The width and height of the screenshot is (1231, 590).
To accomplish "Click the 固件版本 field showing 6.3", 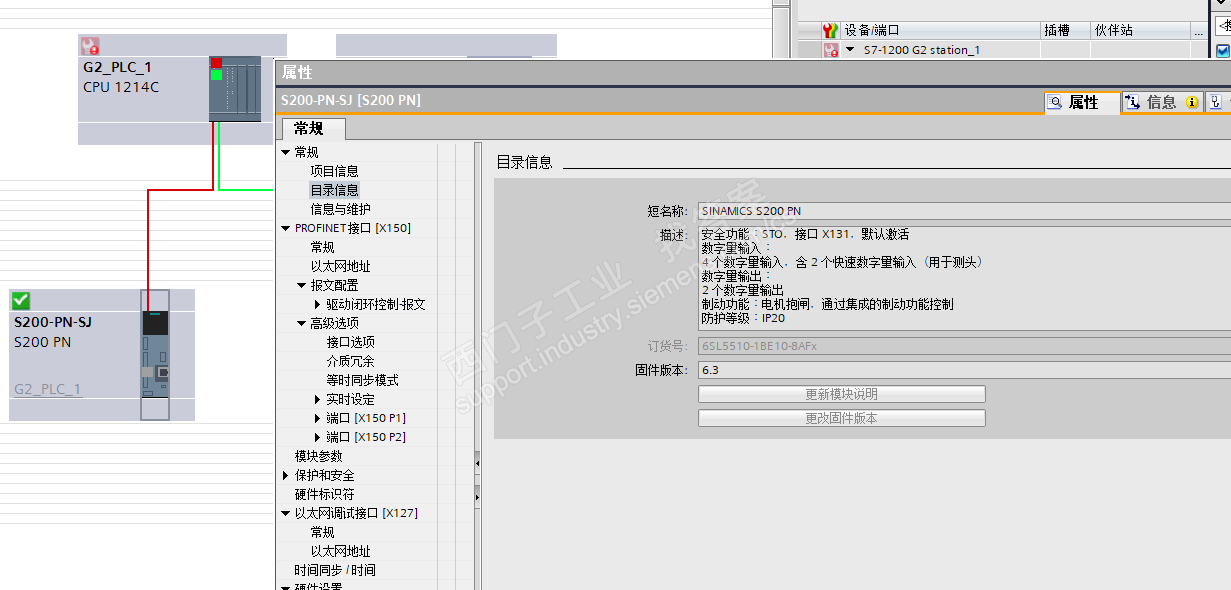I will [964, 370].
